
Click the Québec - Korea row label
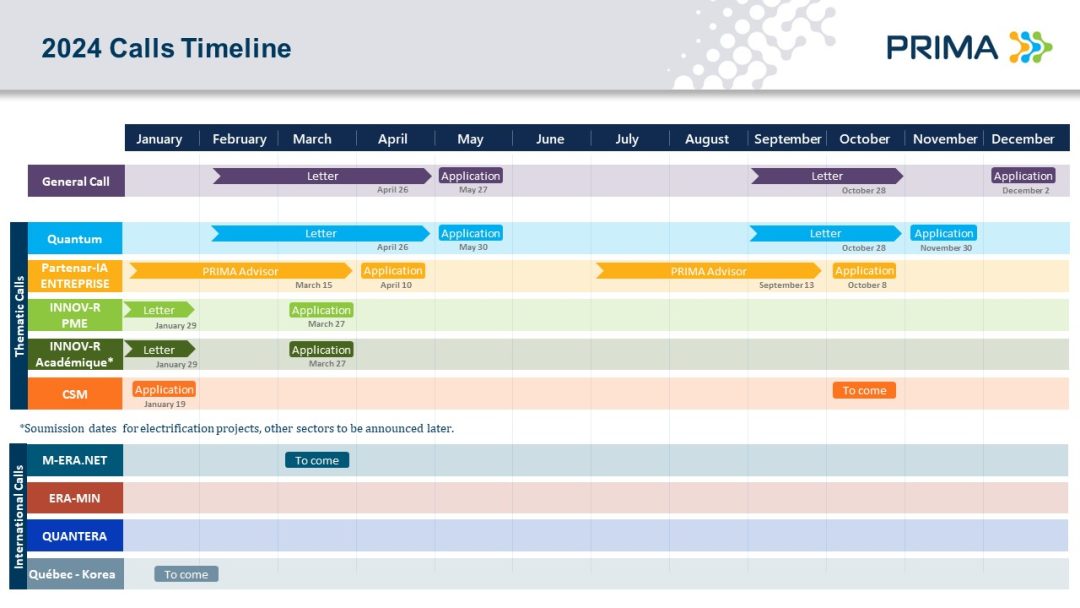pyautogui.click(x=76, y=574)
